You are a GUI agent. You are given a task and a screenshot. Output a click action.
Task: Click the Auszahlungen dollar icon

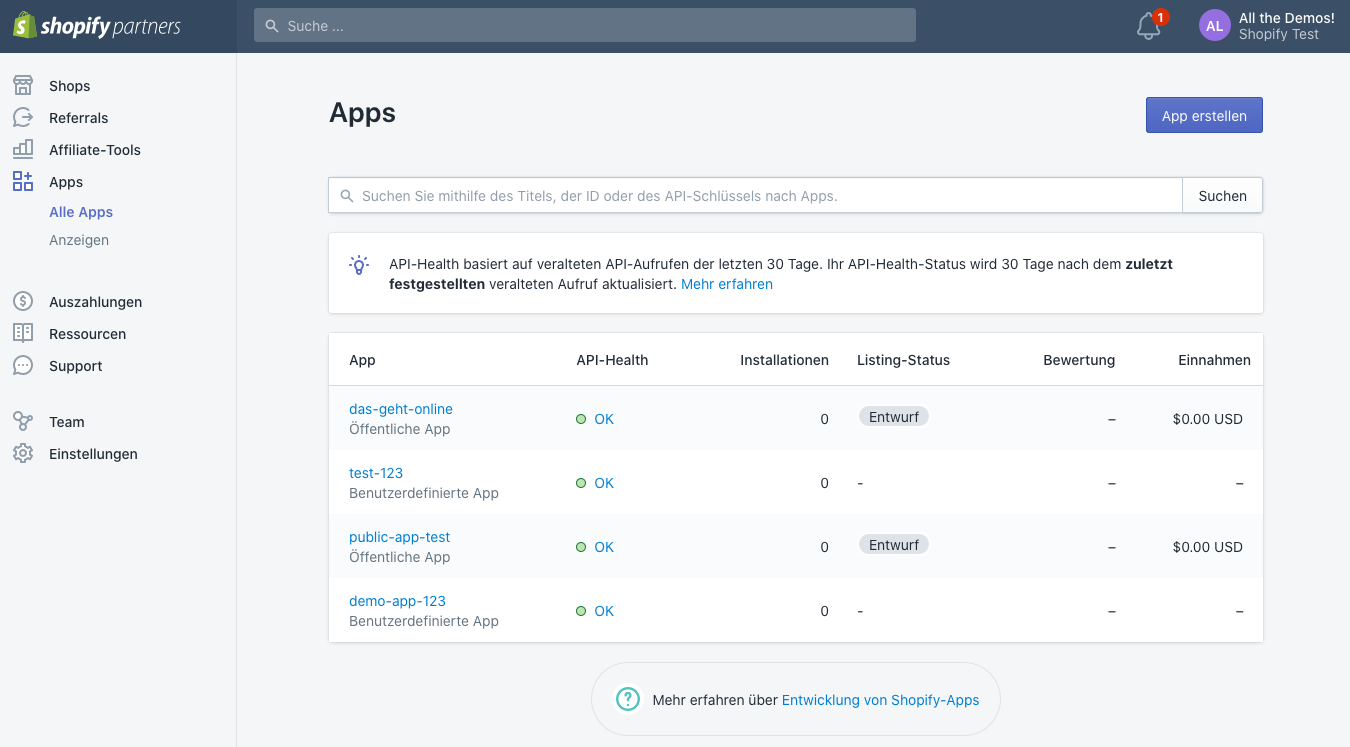point(23,302)
